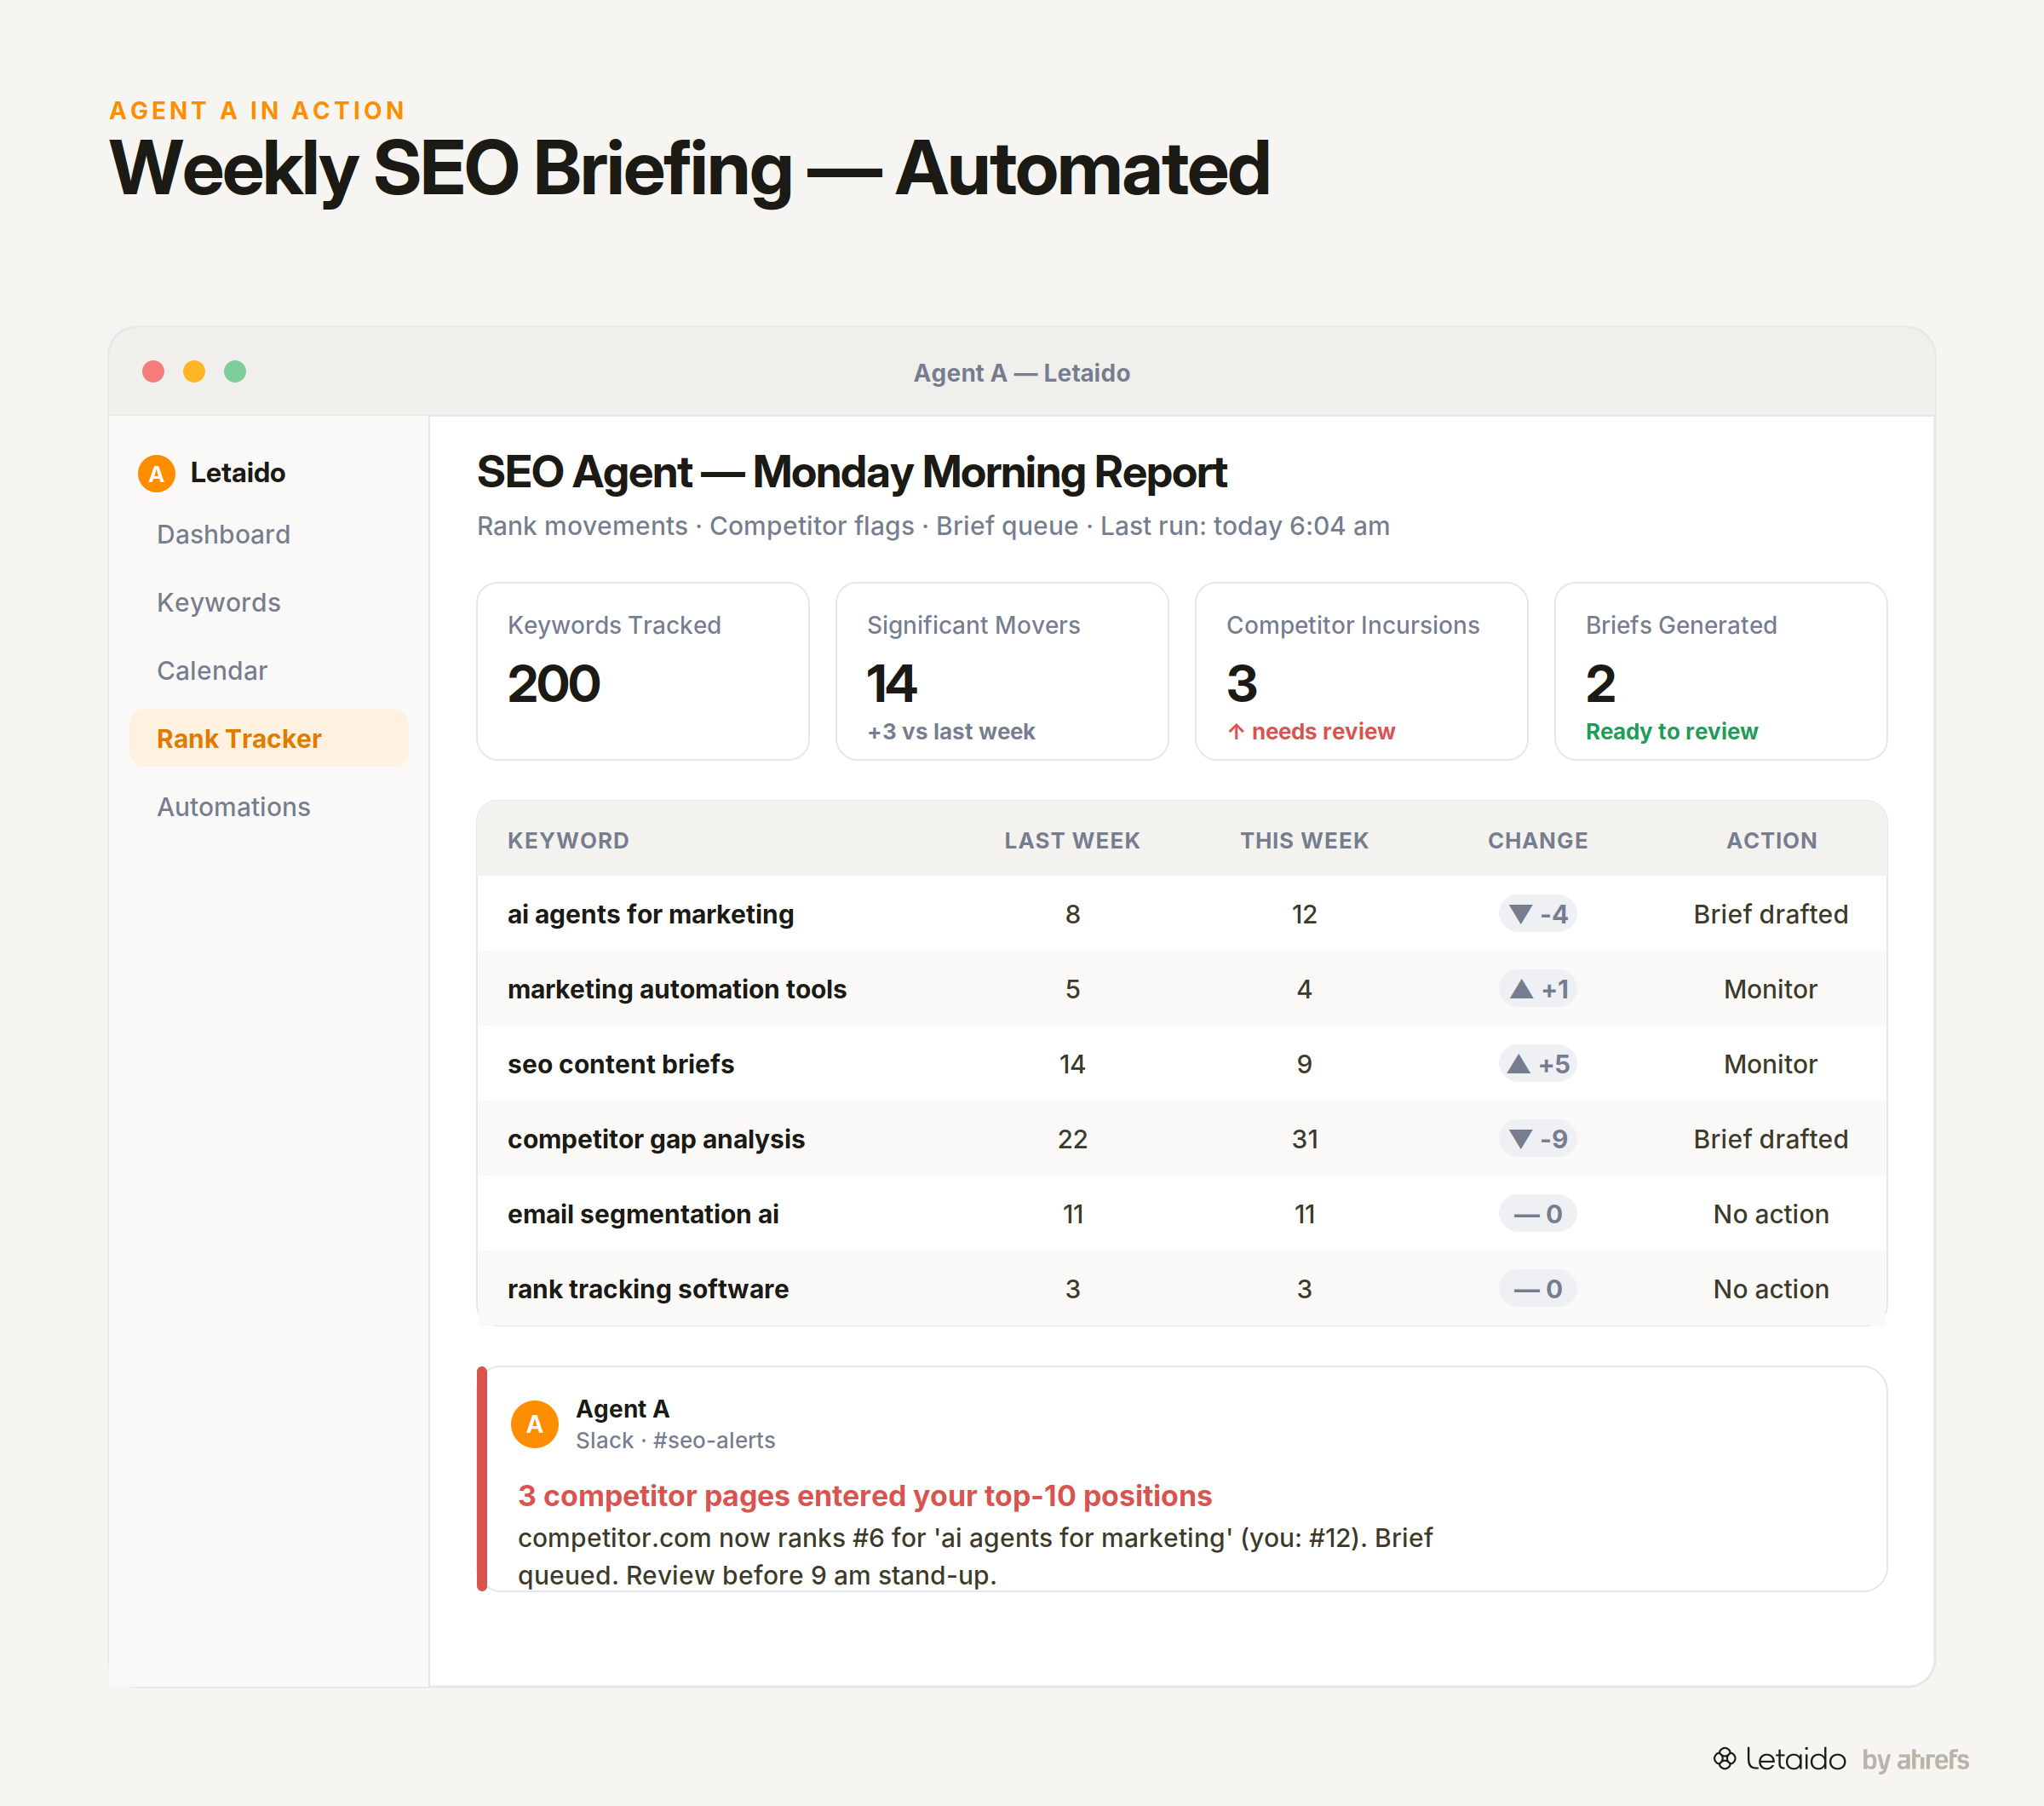Screen dimensions: 2044x1806
Task: Click the -4 down-arrow change badge
Action: coord(1537,914)
